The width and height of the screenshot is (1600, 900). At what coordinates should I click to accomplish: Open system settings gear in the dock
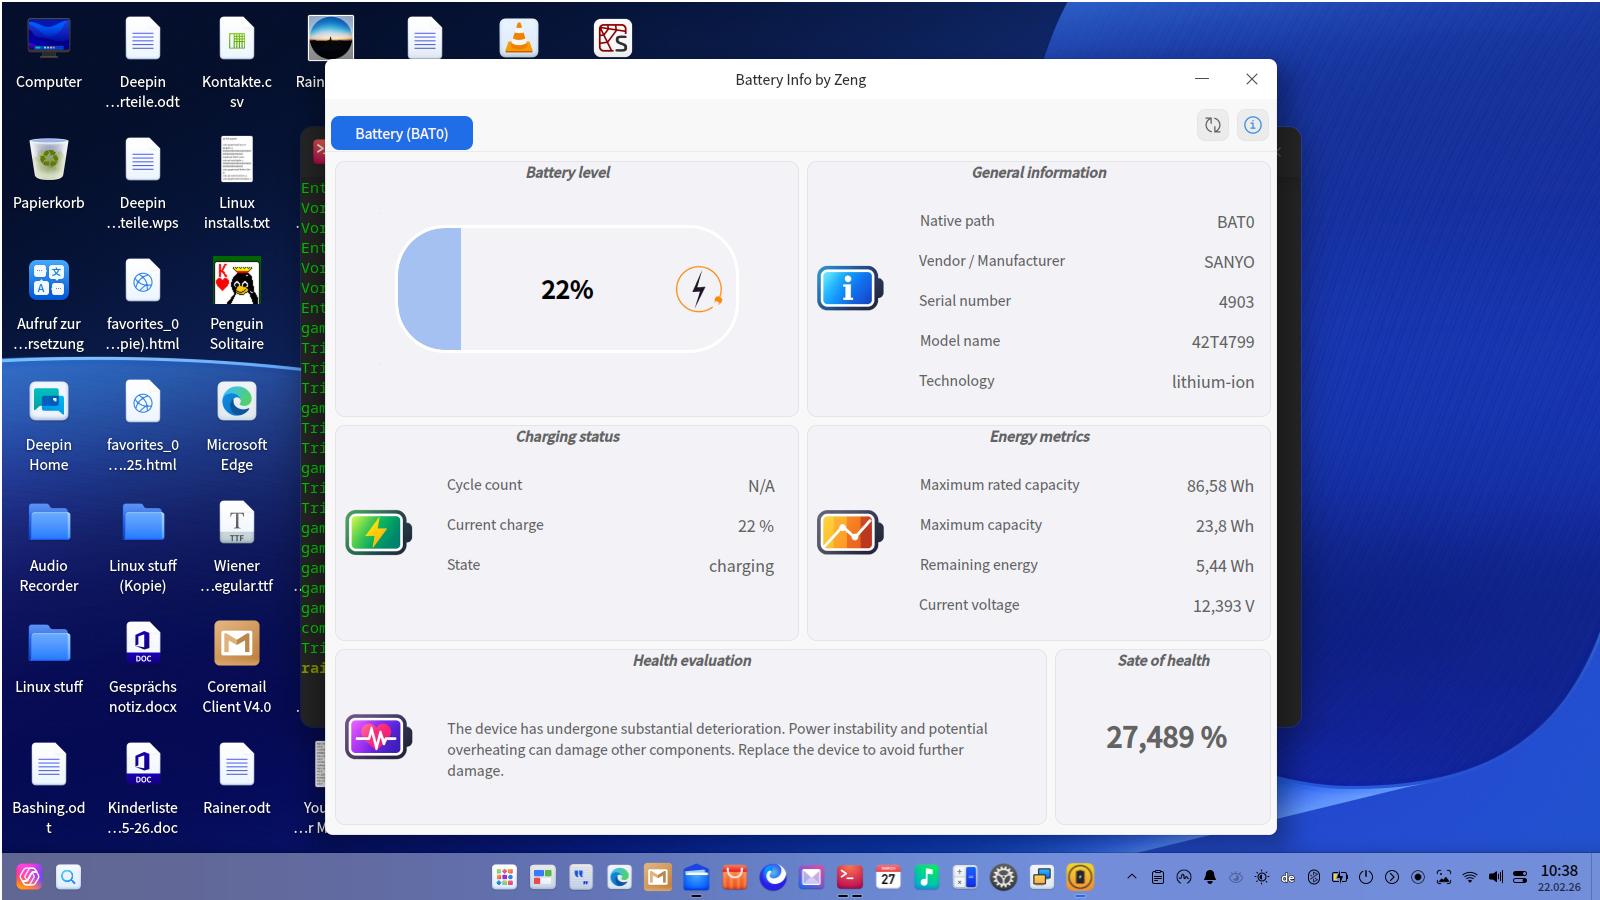1003,877
